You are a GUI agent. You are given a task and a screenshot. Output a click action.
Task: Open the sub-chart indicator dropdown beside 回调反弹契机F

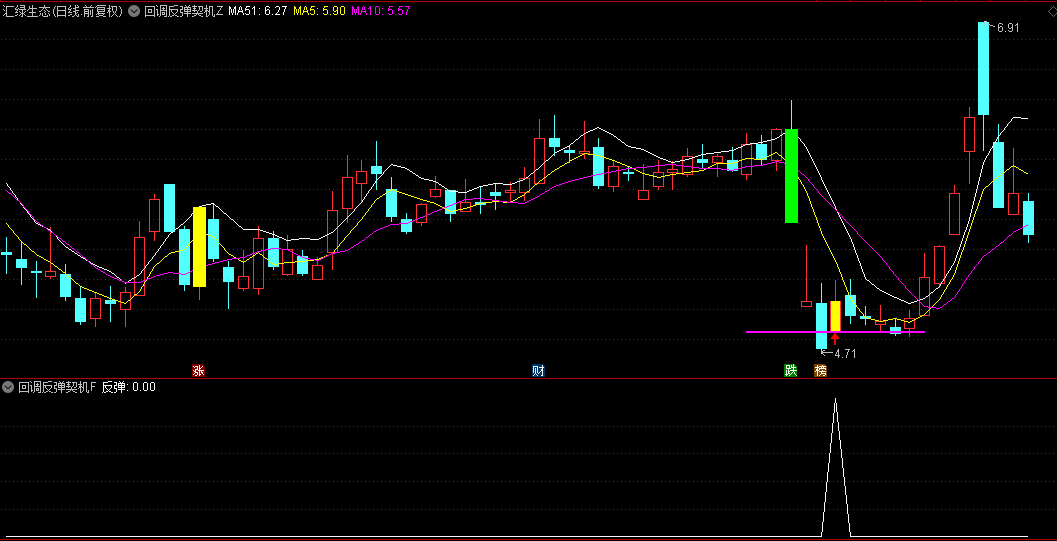(x=9, y=387)
